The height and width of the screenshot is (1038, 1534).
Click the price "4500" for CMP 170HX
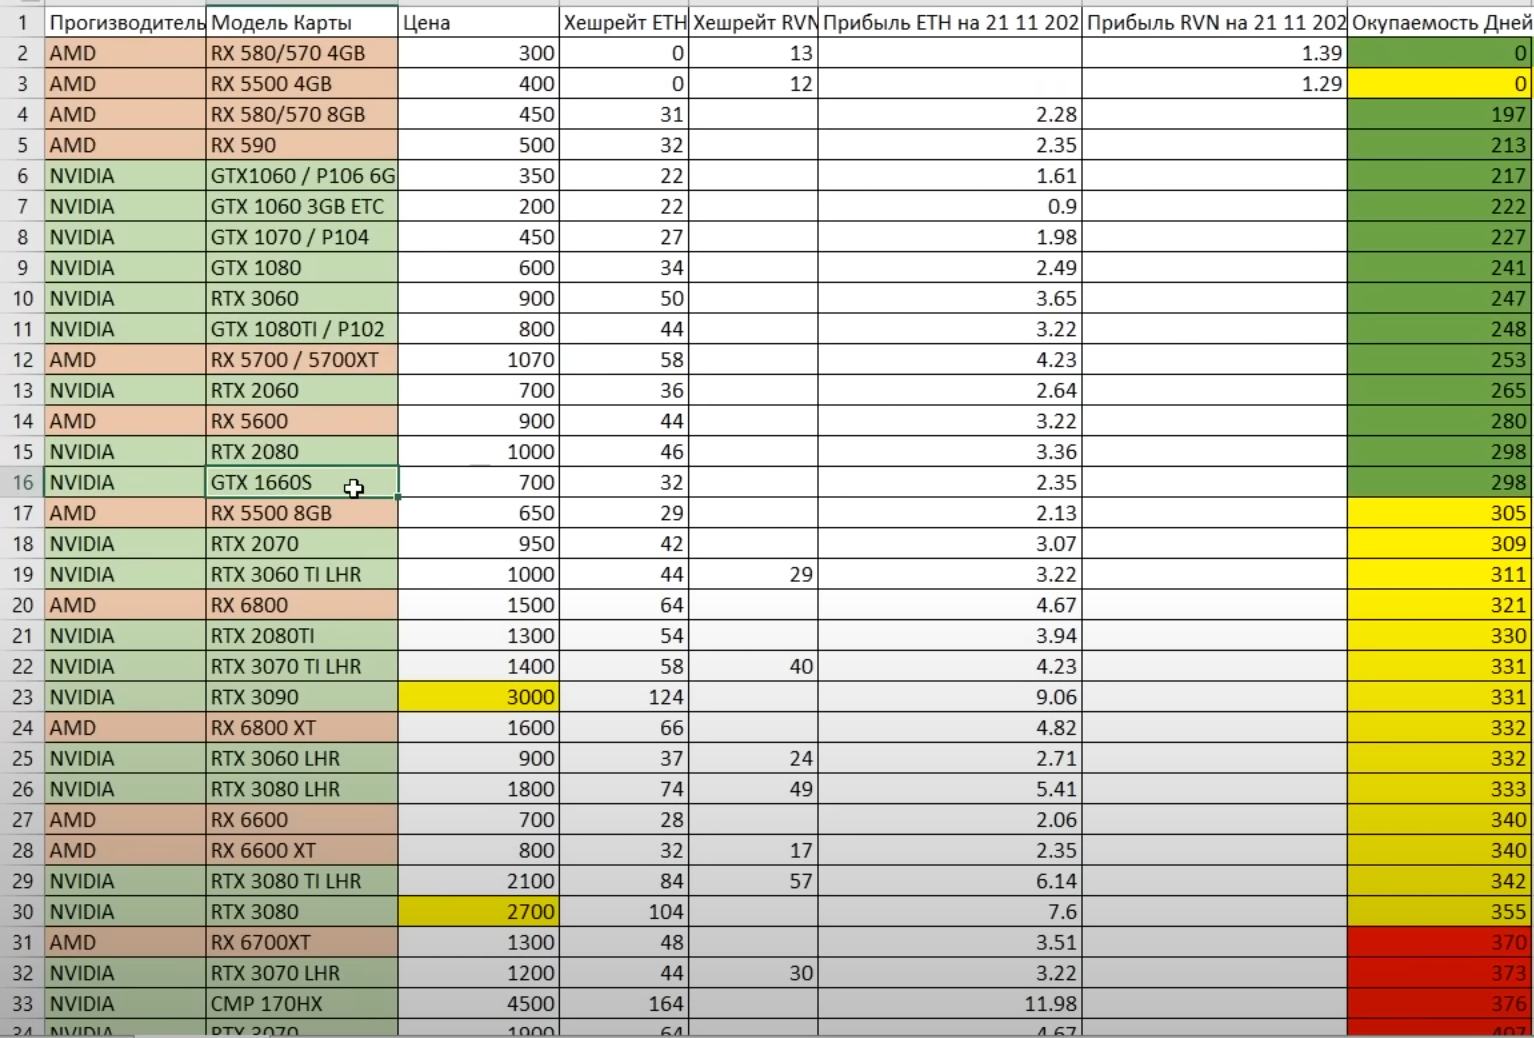[x=479, y=1003]
